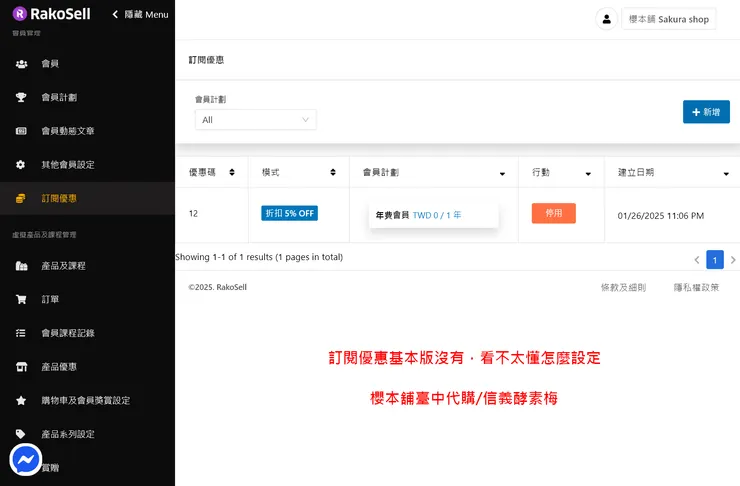Open the 隱私權政策 link
This screenshot has height=486, width=740.
pos(696,287)
